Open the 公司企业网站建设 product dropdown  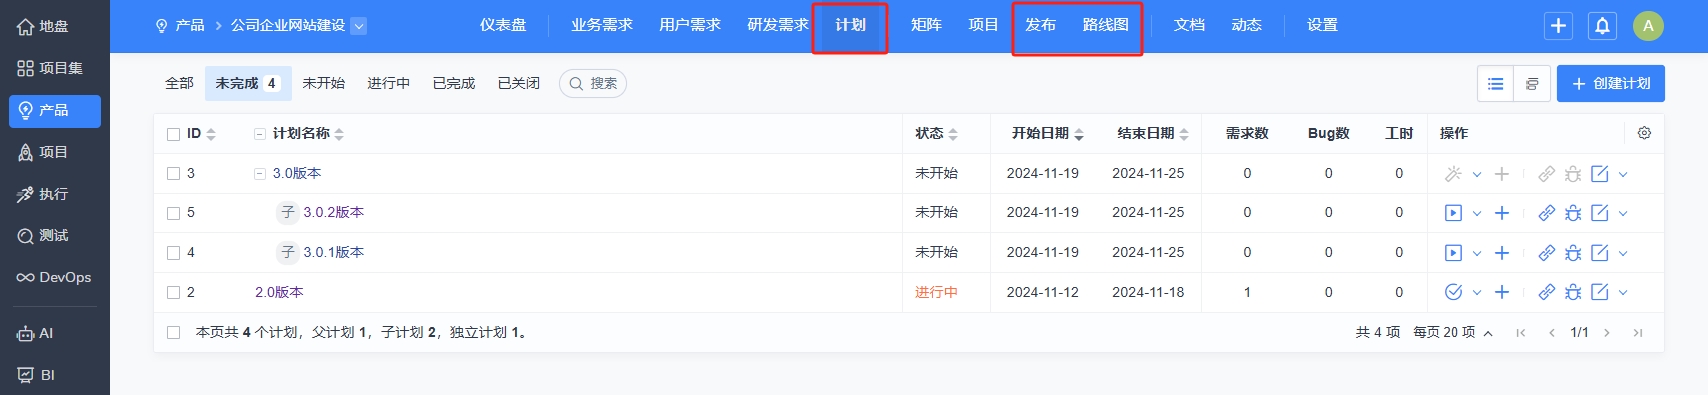(359, 26)
